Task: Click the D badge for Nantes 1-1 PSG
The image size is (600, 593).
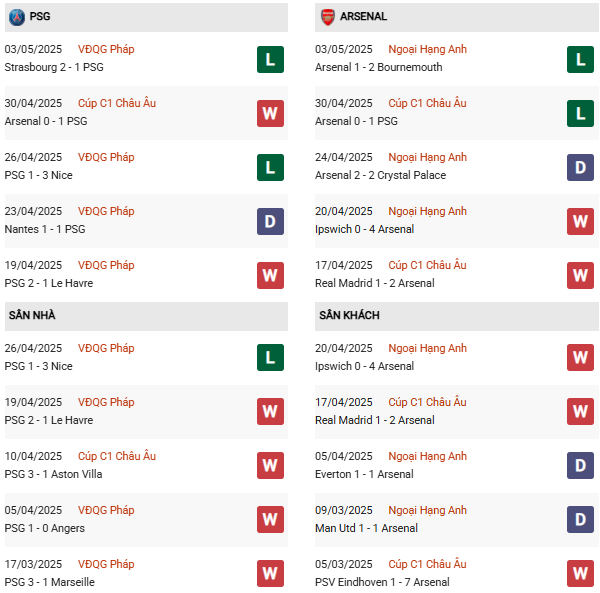Action: point(271,221)
